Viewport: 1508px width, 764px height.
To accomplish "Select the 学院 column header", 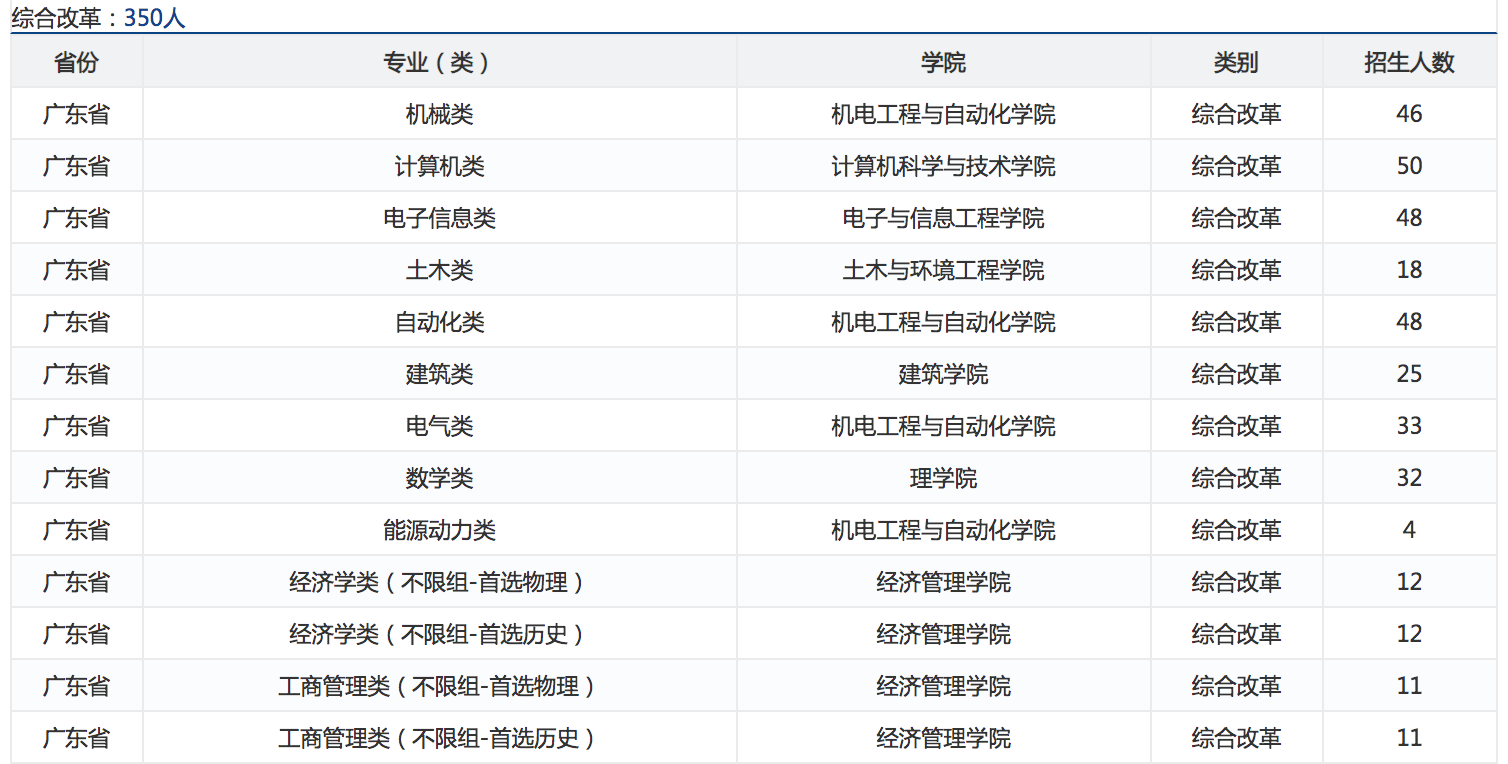I will point(943,62).
